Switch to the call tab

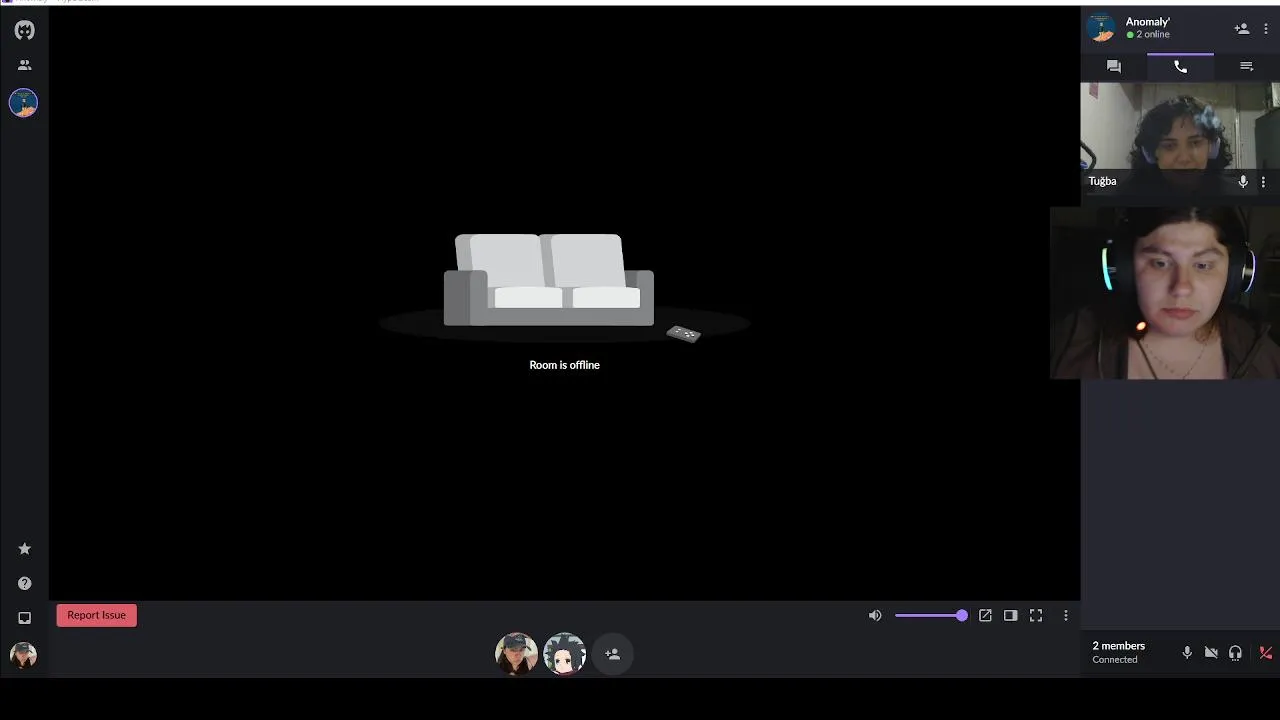1180,66
